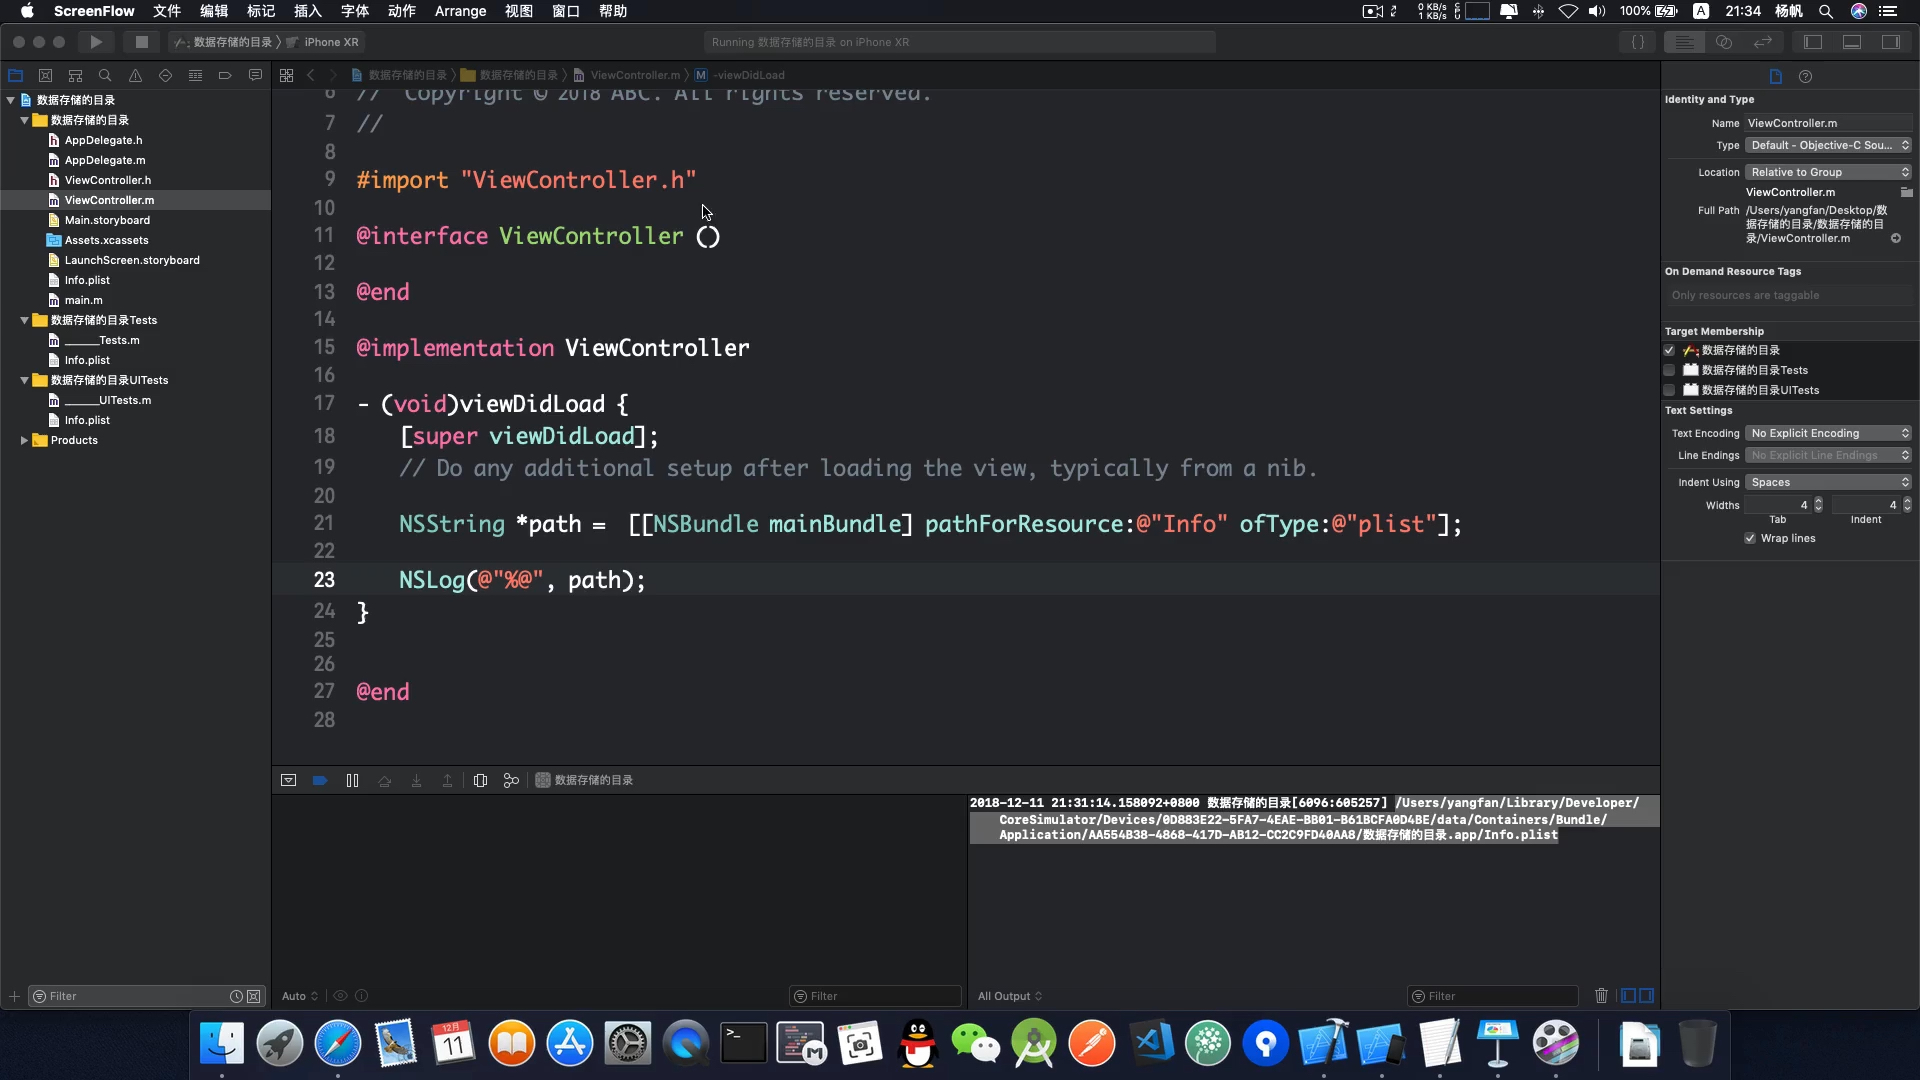Open the 编辑 menu
1920x1080 pixels.
click(214, 11)
